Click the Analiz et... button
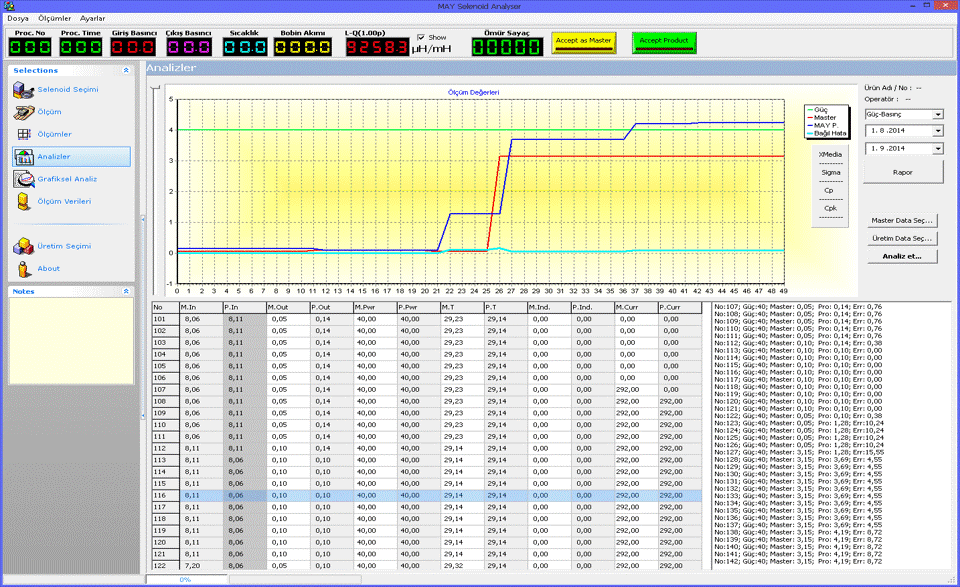This screenshot has height=587, width=960. tap(902, 256)
